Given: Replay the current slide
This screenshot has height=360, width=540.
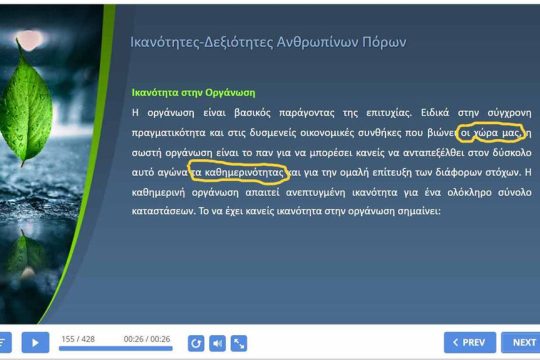Looking at the screenshot, I should [196, 343].
